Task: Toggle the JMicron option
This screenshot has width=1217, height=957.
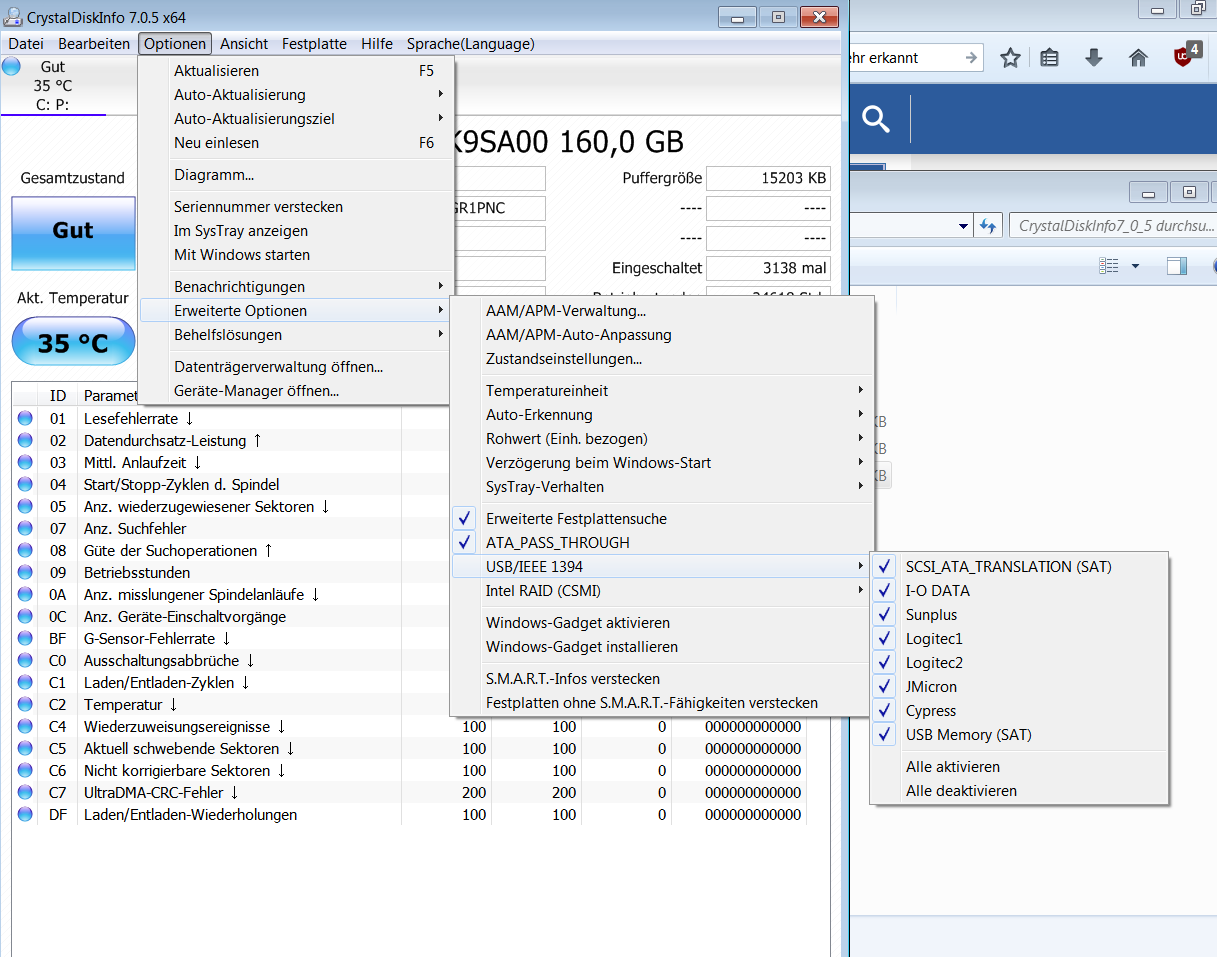Action: 1019,686
